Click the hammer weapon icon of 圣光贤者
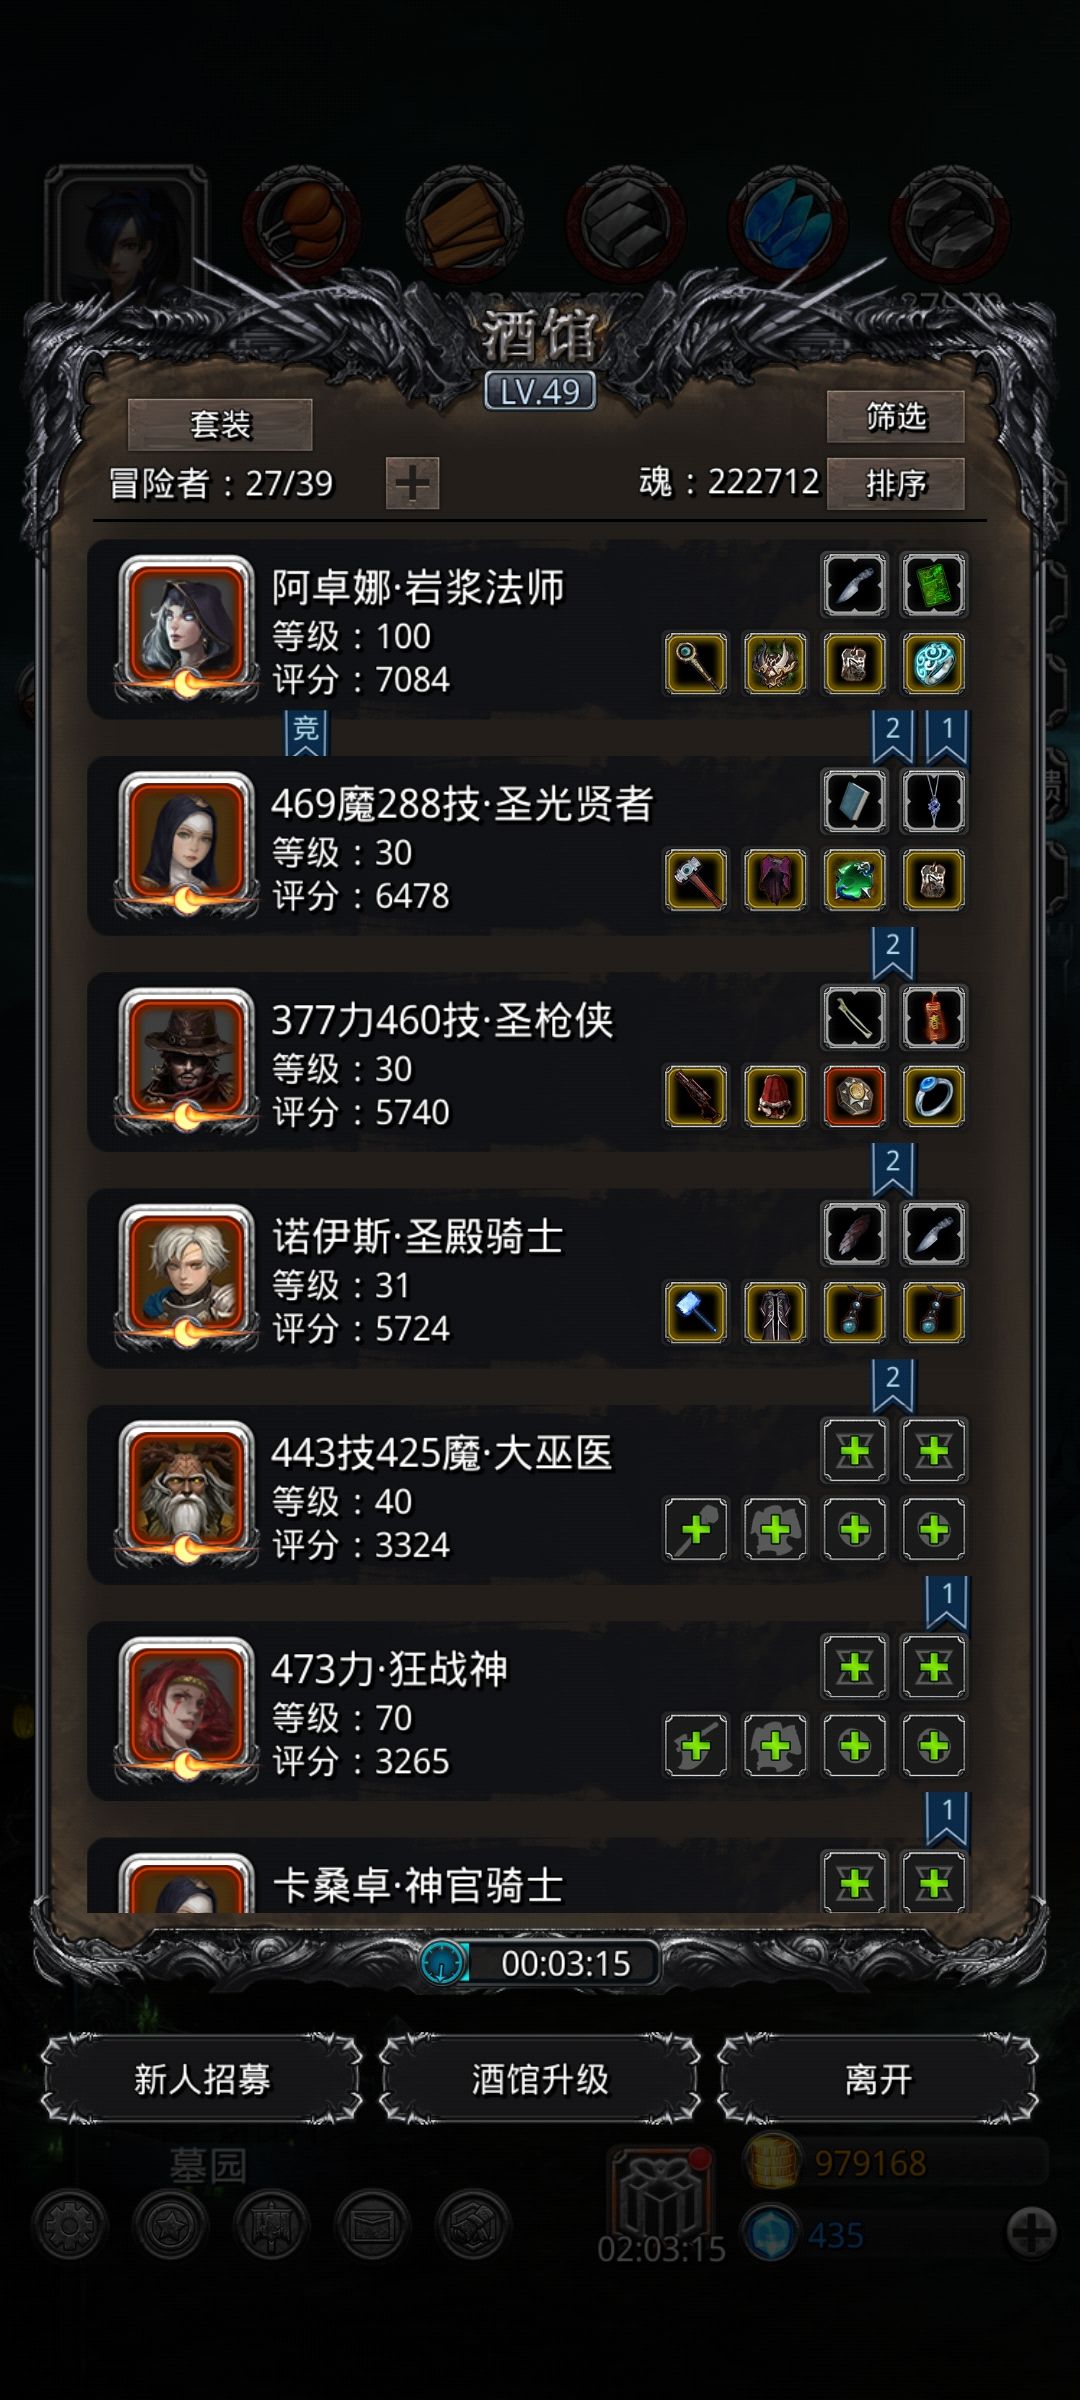Viewport: 1080px width, 2400px height. point(696,880)
